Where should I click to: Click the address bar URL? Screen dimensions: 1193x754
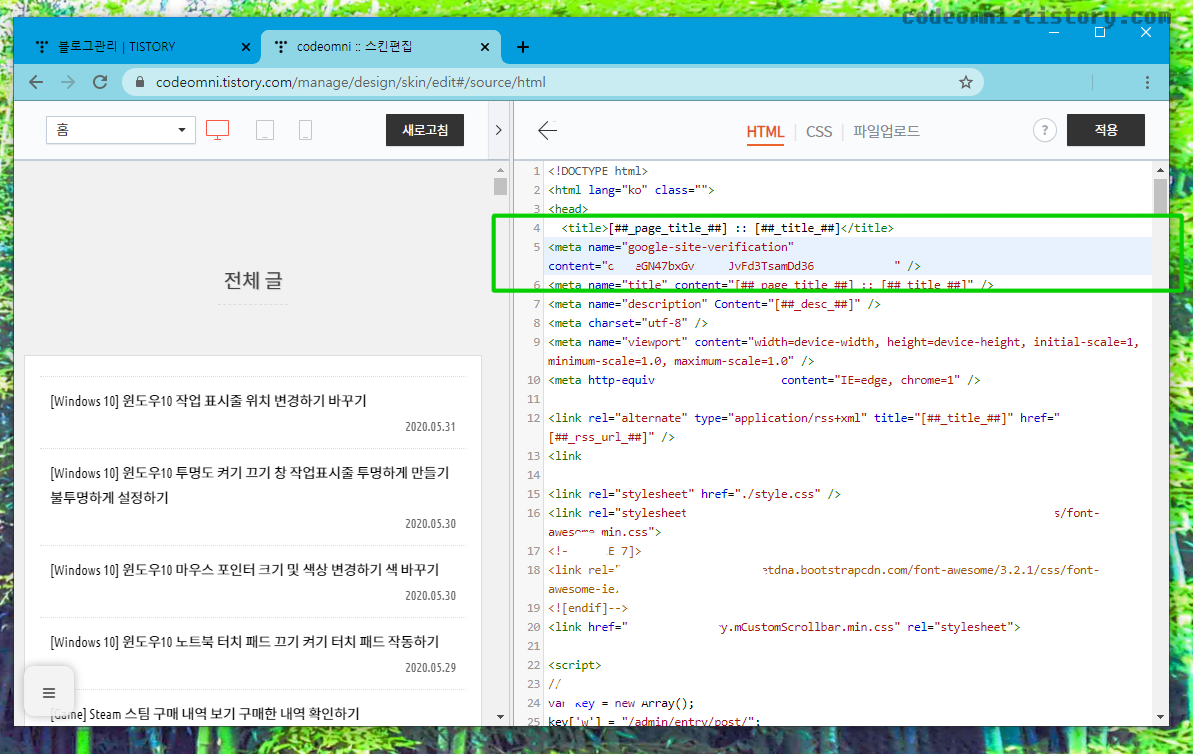(x=350, y=82)
